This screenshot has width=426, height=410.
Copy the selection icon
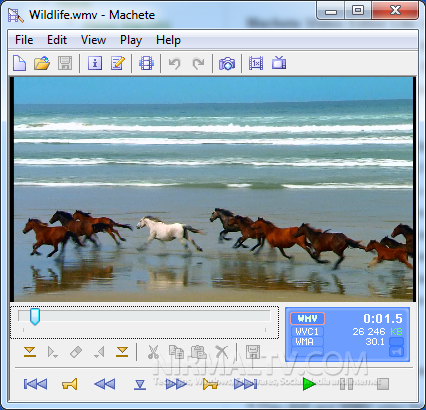tap(176, 352)
